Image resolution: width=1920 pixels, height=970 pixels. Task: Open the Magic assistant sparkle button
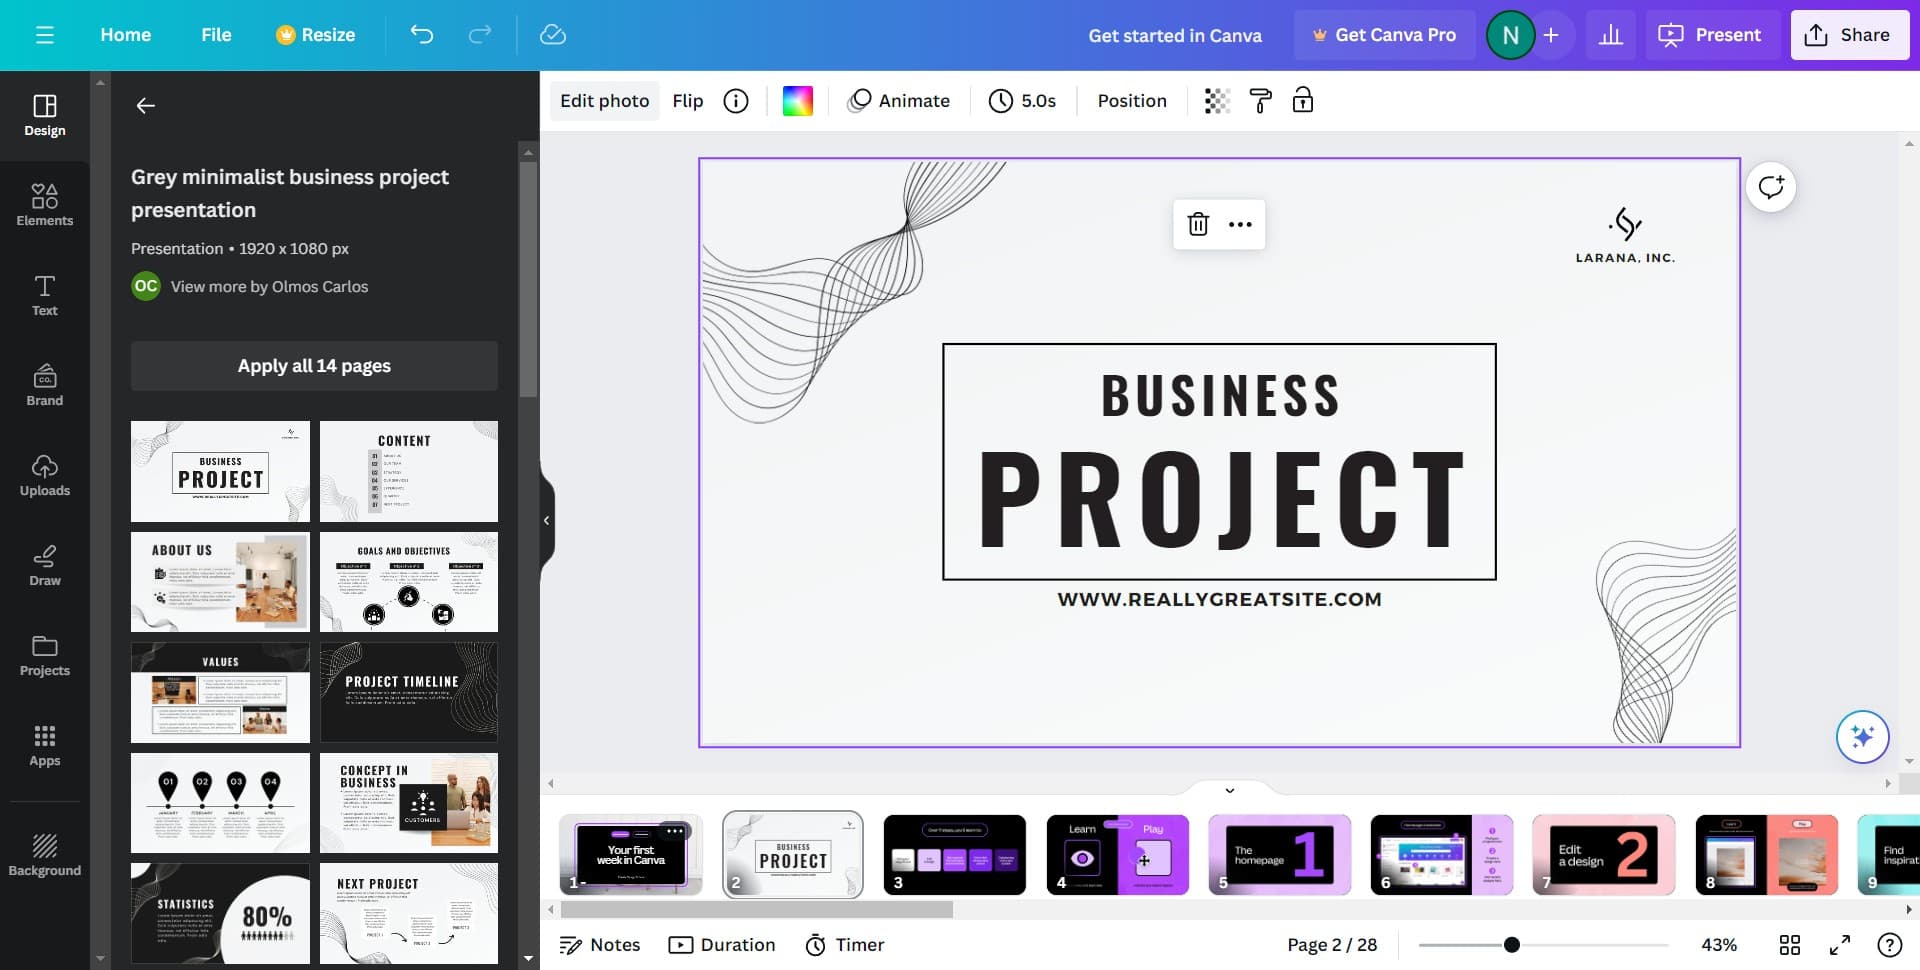pyautogui.click(x=1862, y=737)
